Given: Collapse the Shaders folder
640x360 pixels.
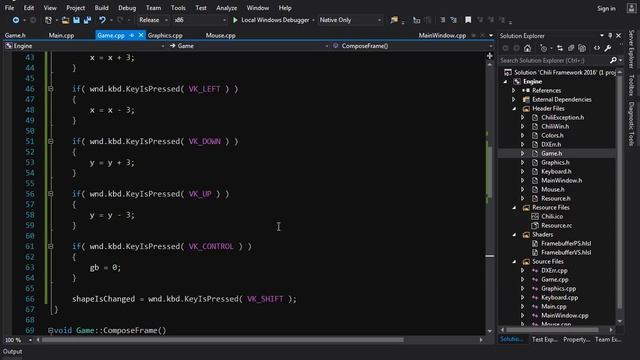Looking at the screenshot, I should [x=514, y=235].
